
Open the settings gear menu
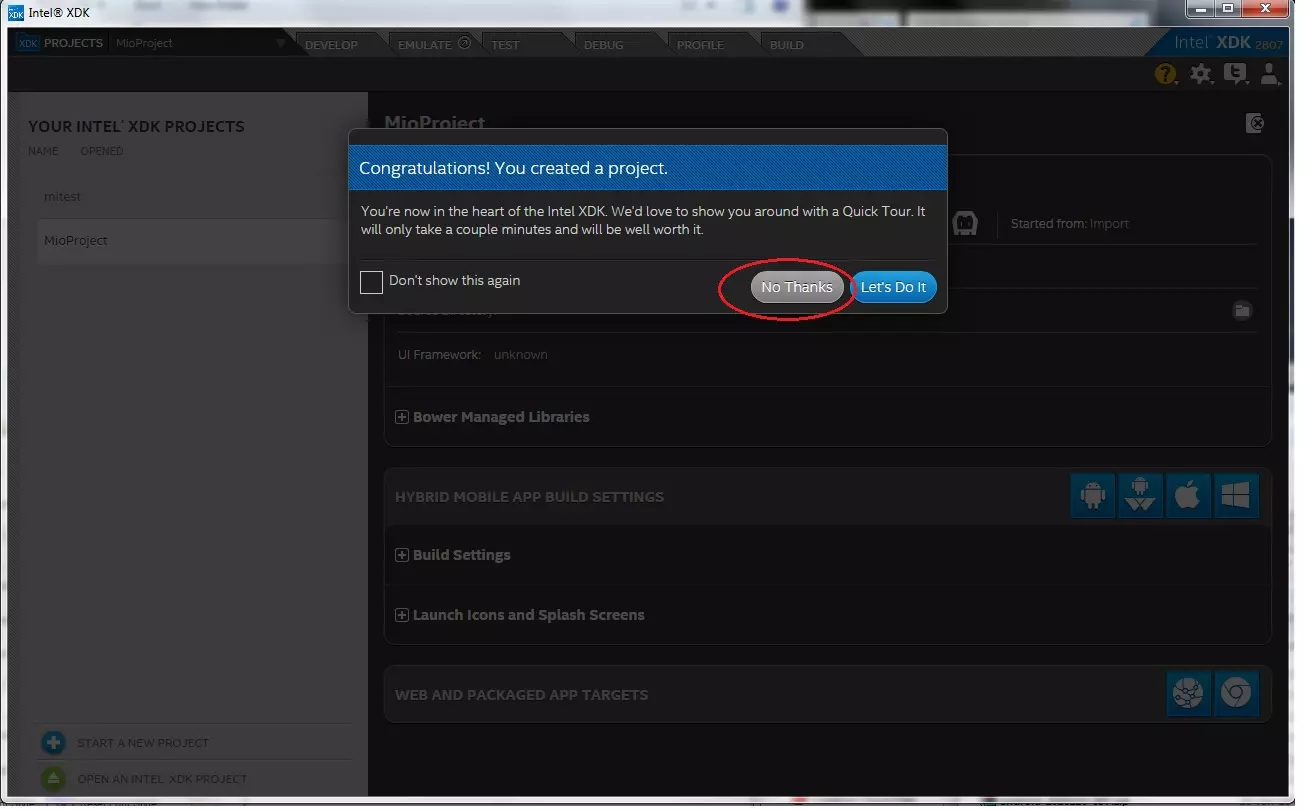point(1201,73)
